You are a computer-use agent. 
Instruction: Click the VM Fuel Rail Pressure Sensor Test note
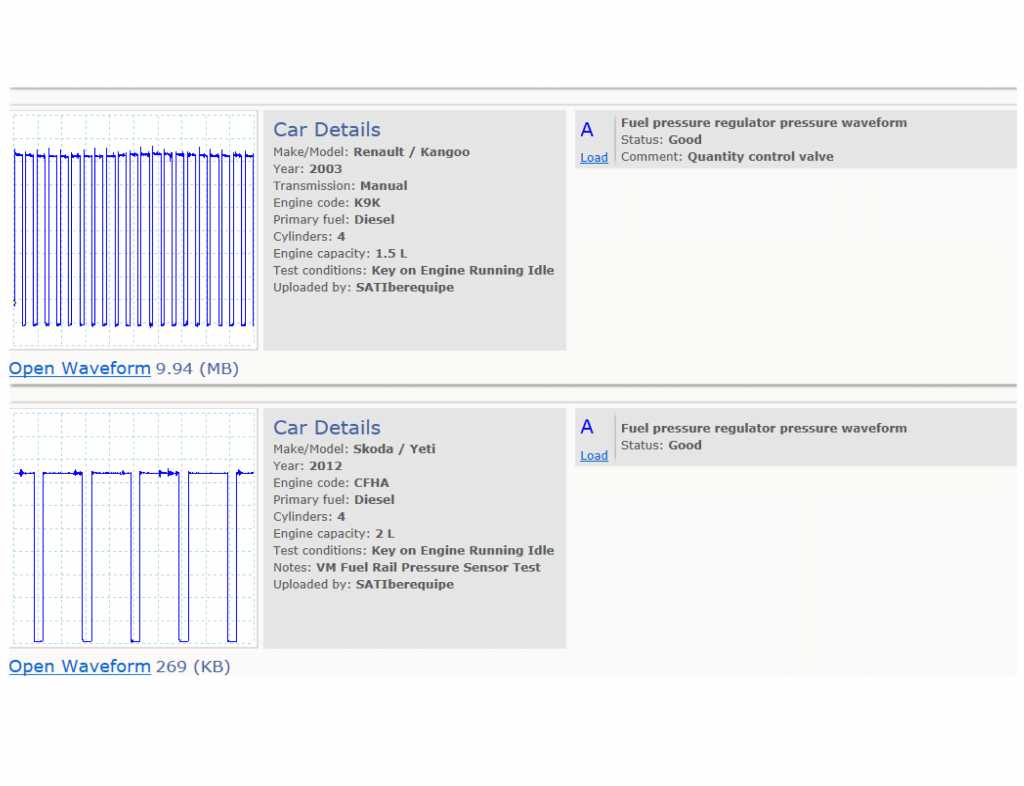click(x=428, y=567)
